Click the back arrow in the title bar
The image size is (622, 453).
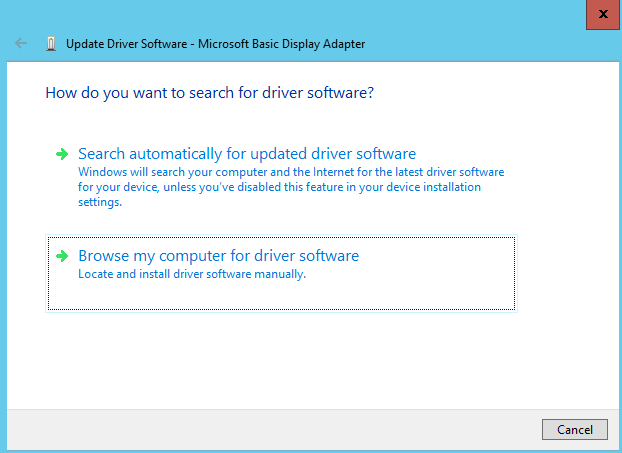[21, 43]
